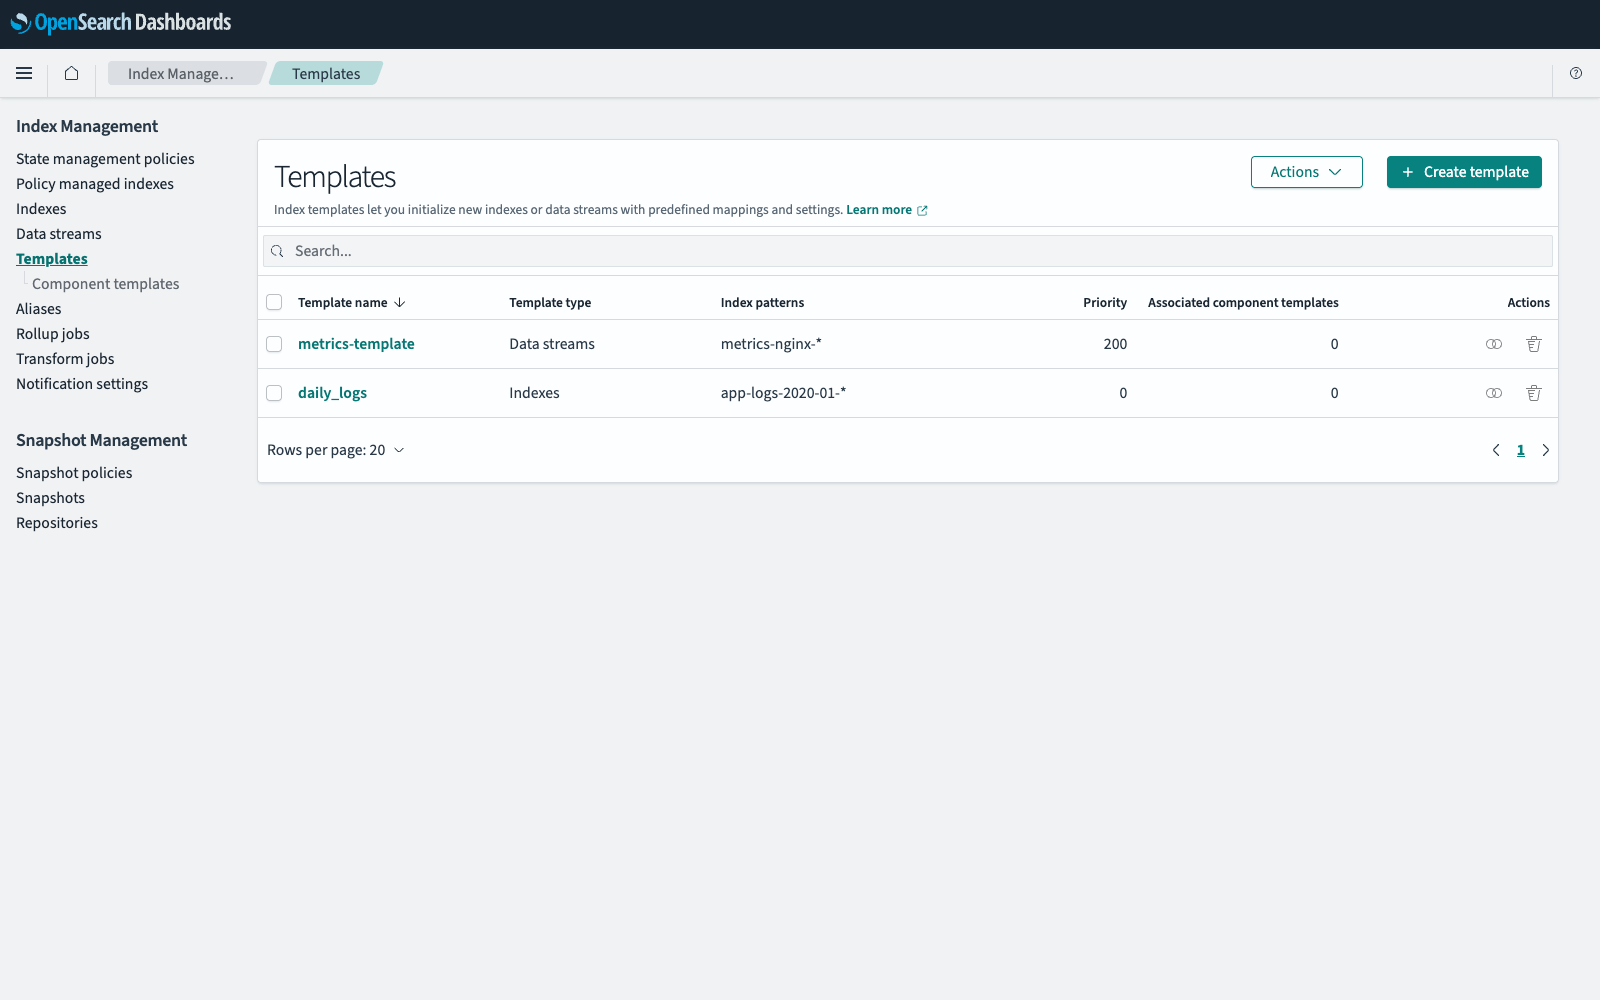Image resolution: width=1600 pixels, height=1000 pixels.
Task: Click the search magnifier icon
Action: pos(277,251)
